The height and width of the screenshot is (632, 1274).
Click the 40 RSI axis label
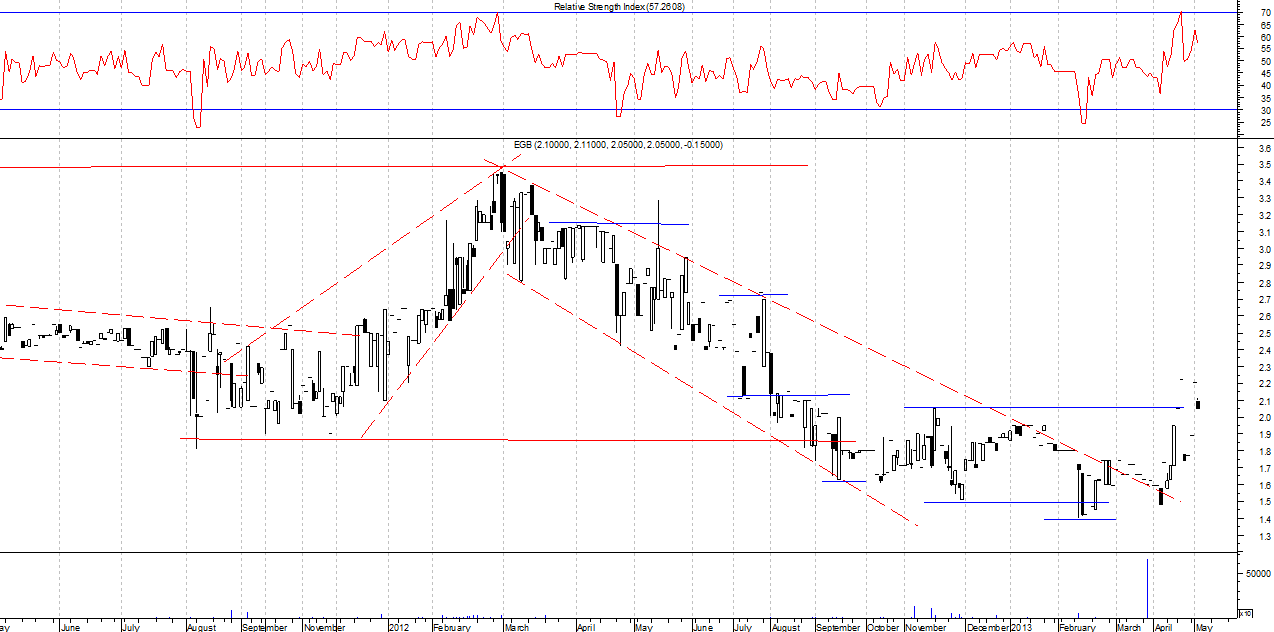click(1266, 86)
